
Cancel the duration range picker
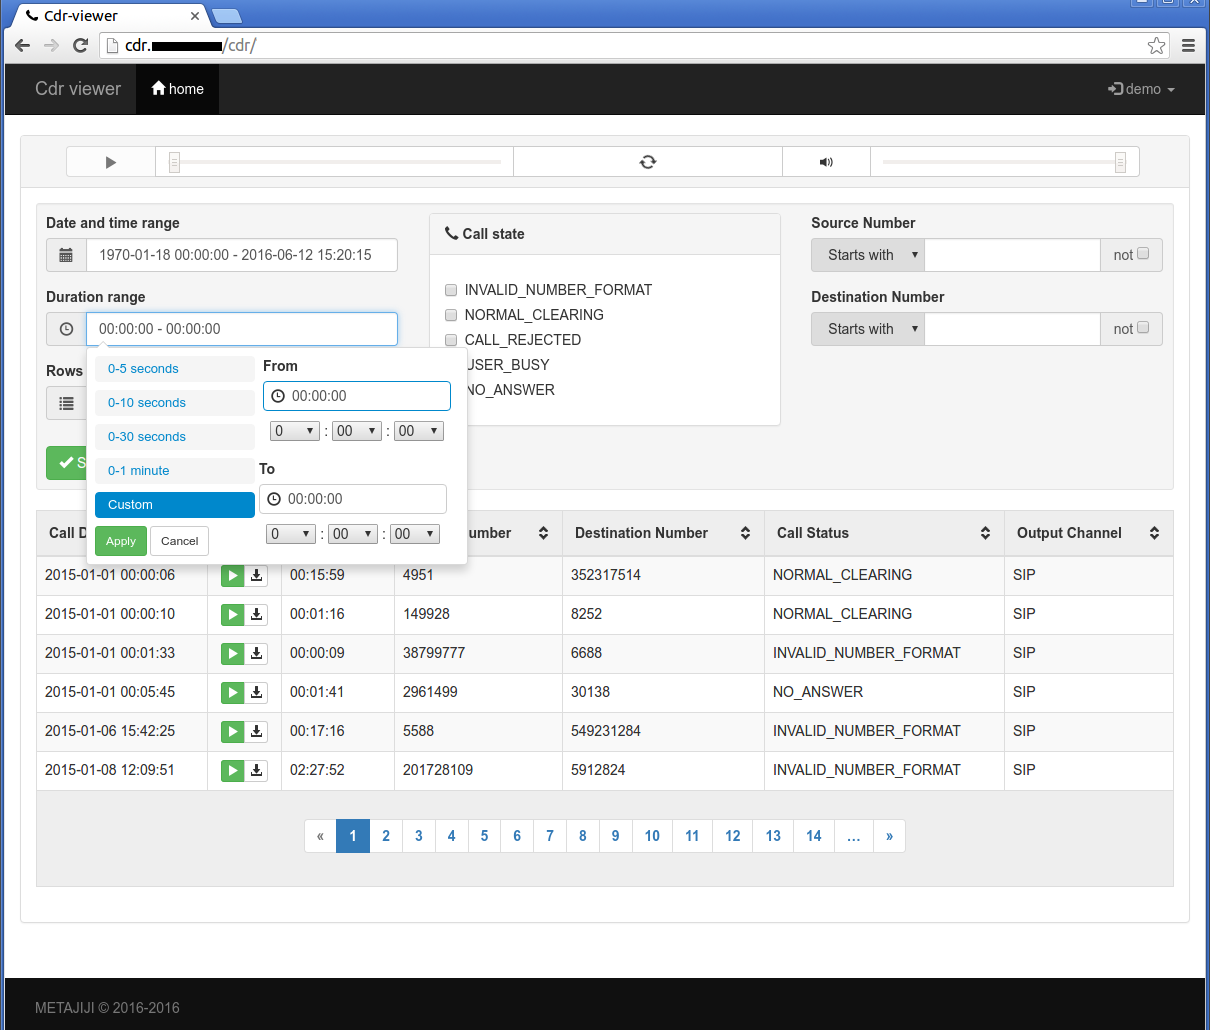(180, 541)
